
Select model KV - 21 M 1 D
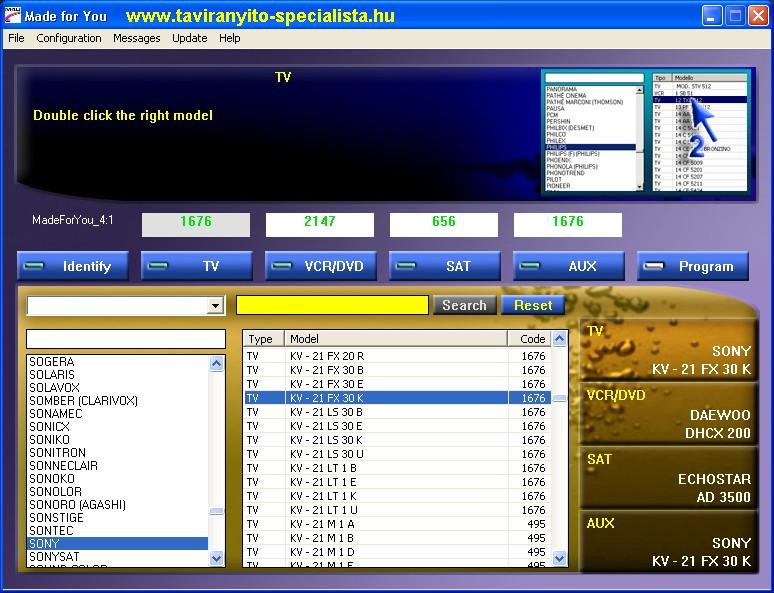pos(397,552)
